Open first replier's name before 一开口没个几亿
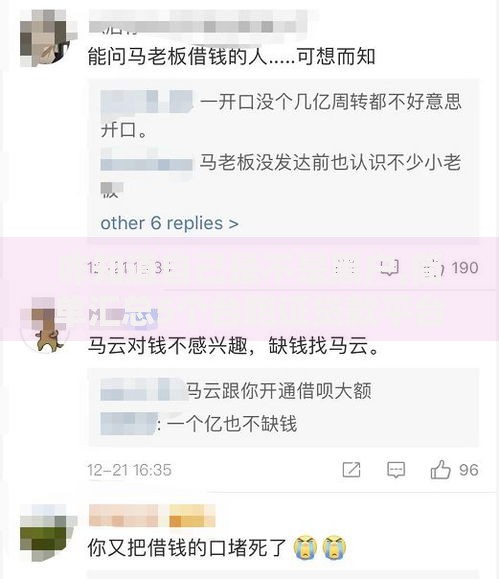The image size is (499, 579). 147,101
